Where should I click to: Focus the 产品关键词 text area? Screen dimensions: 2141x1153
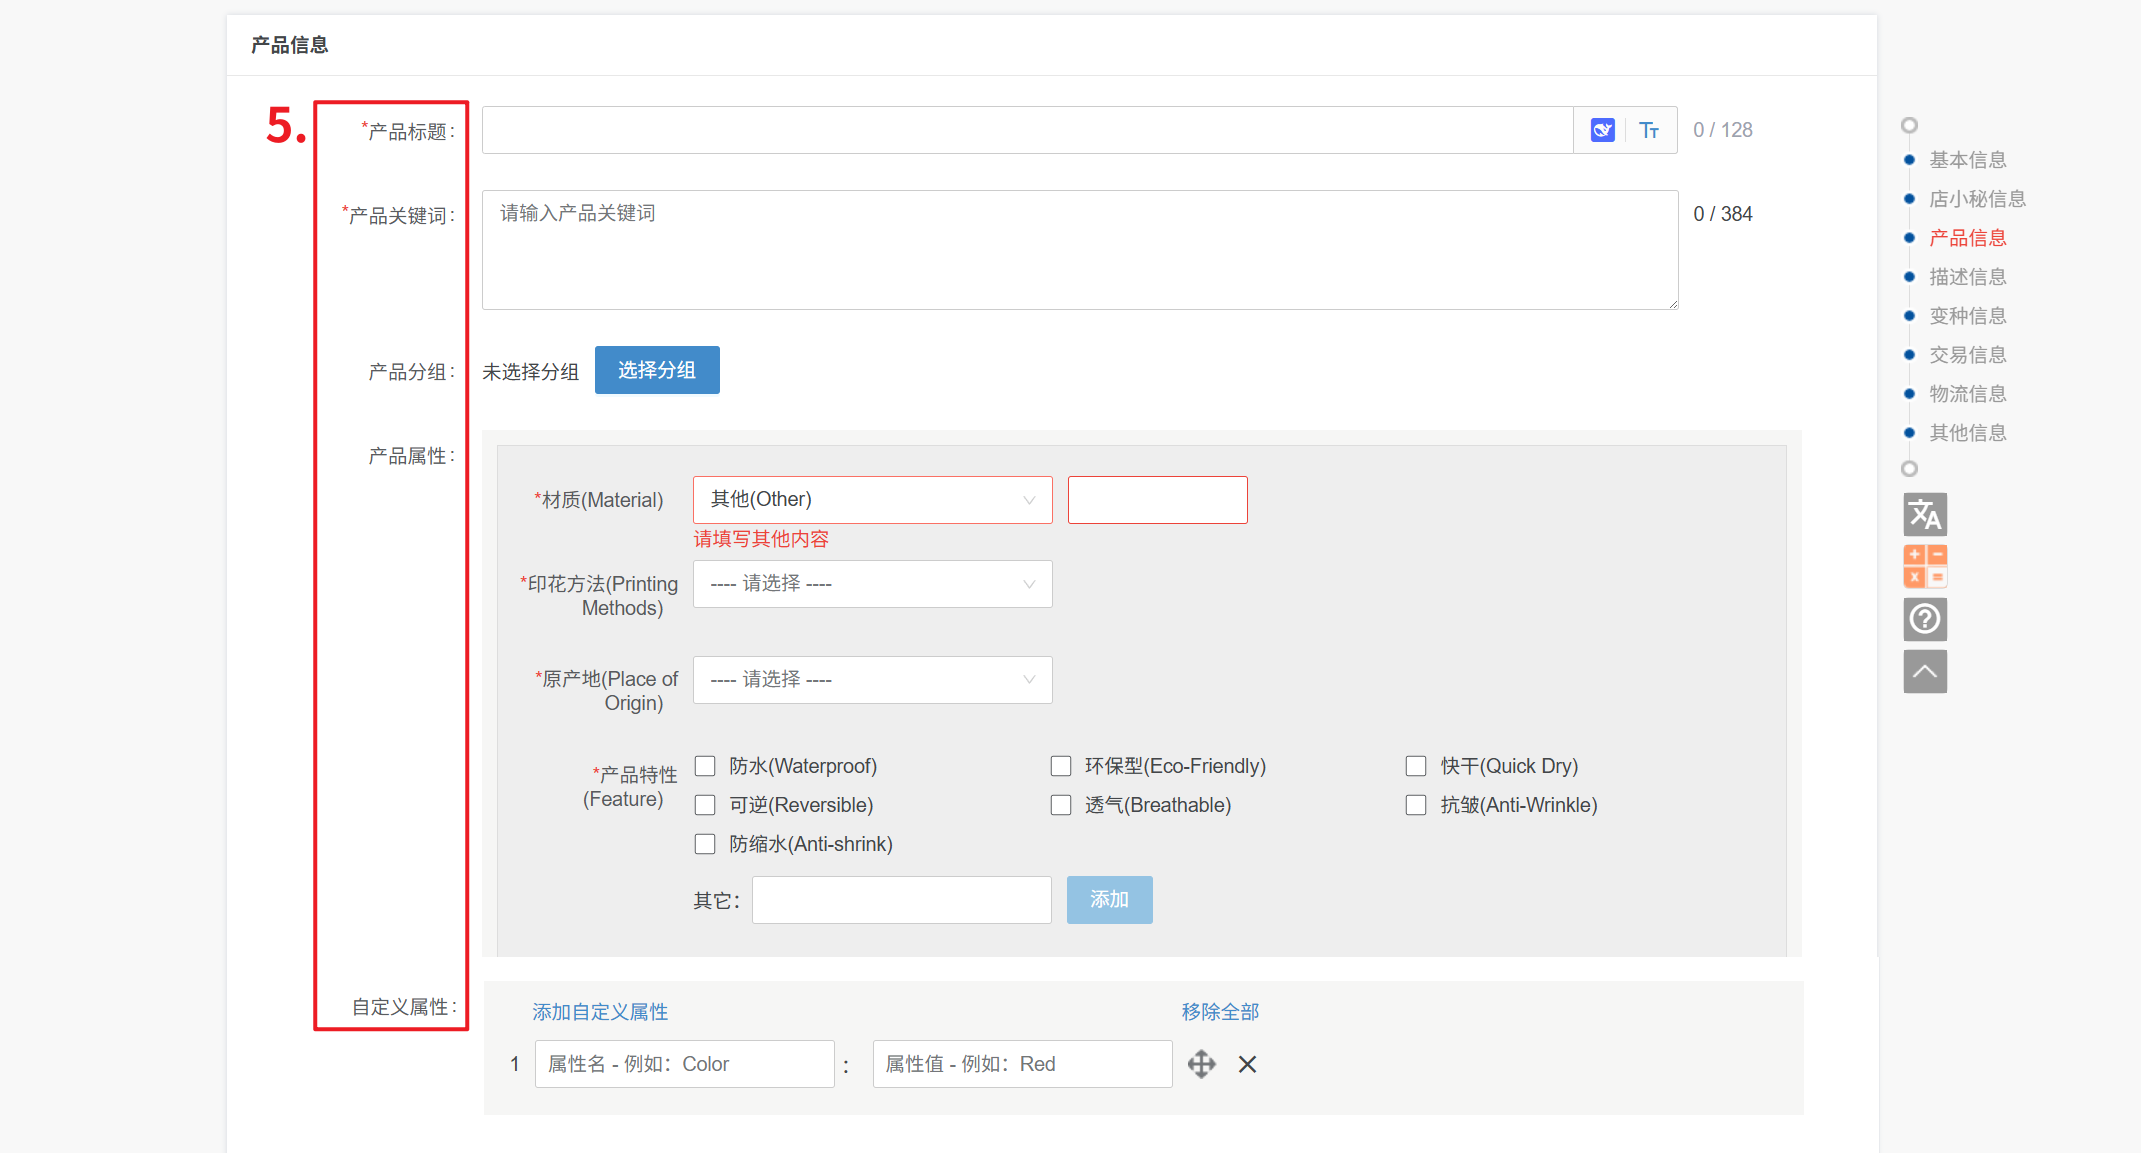click(x=1079, y=250)
